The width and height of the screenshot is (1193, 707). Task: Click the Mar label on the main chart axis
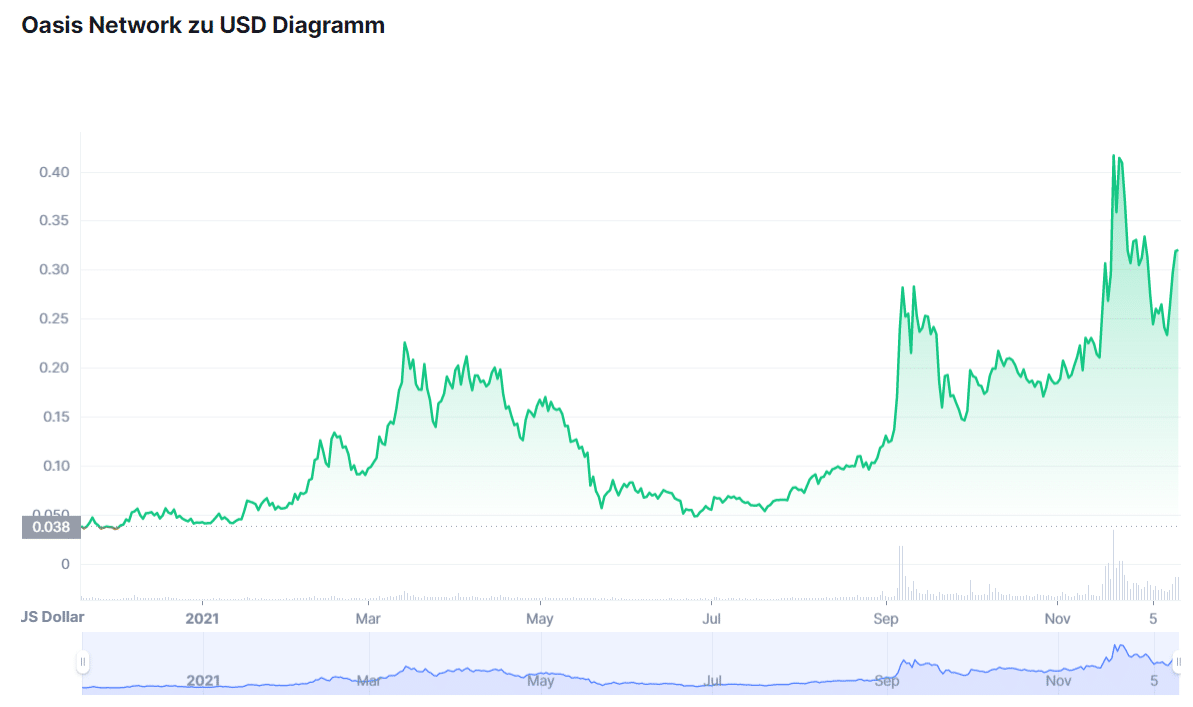pyautogui.click(x=368, y=619)
